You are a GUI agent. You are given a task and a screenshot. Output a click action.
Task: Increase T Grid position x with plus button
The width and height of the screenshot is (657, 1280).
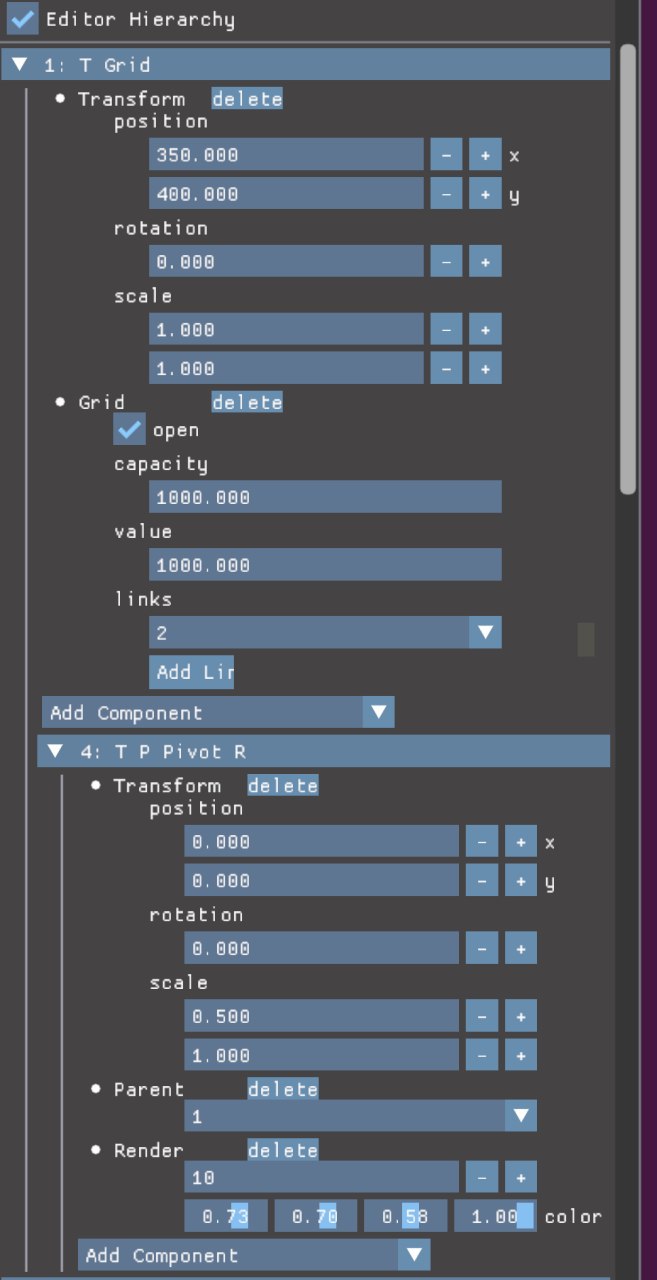[485, 155]
